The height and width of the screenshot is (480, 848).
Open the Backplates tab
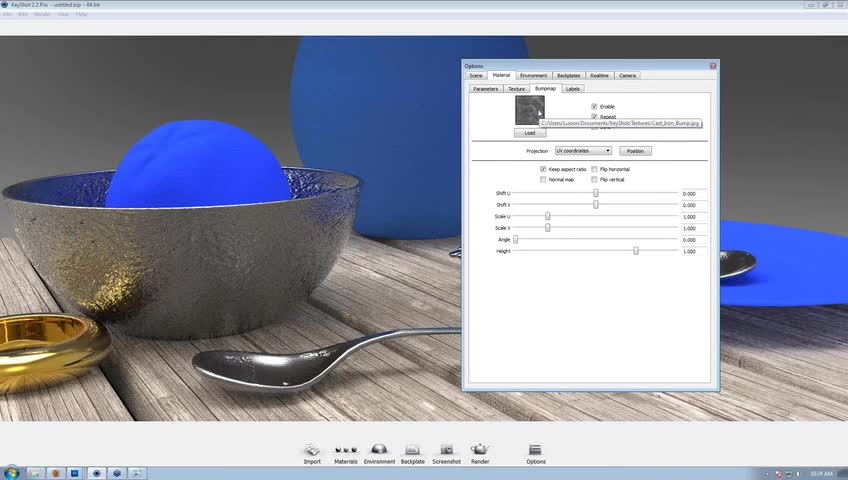[x=568, y=76]
